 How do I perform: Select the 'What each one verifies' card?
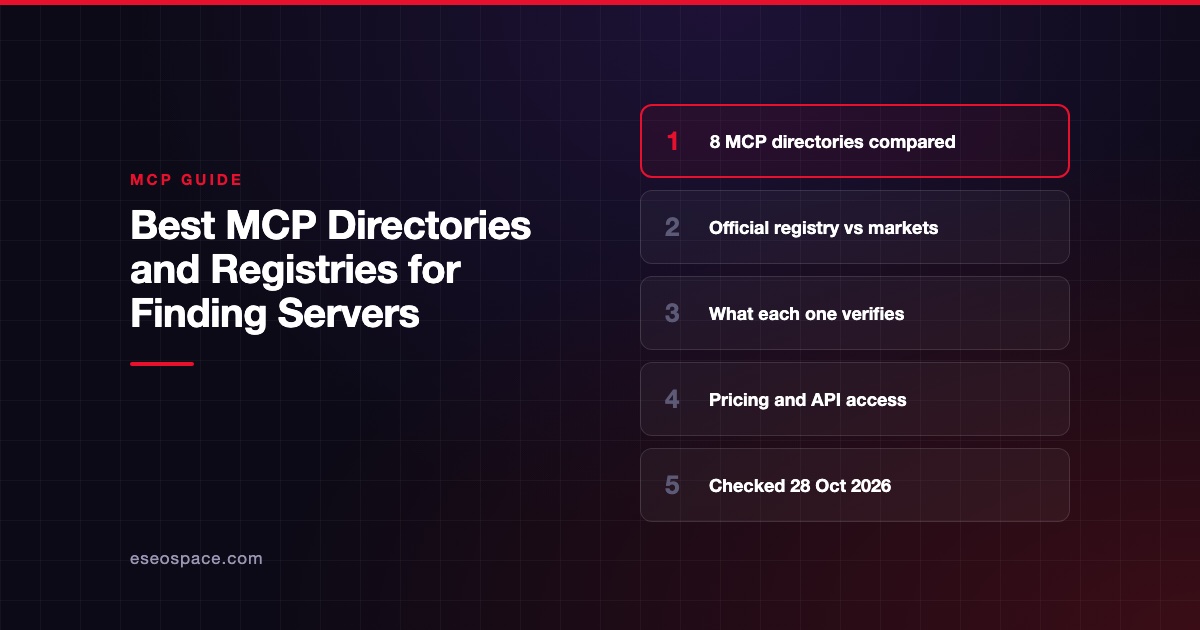click(x=855, y=313)
